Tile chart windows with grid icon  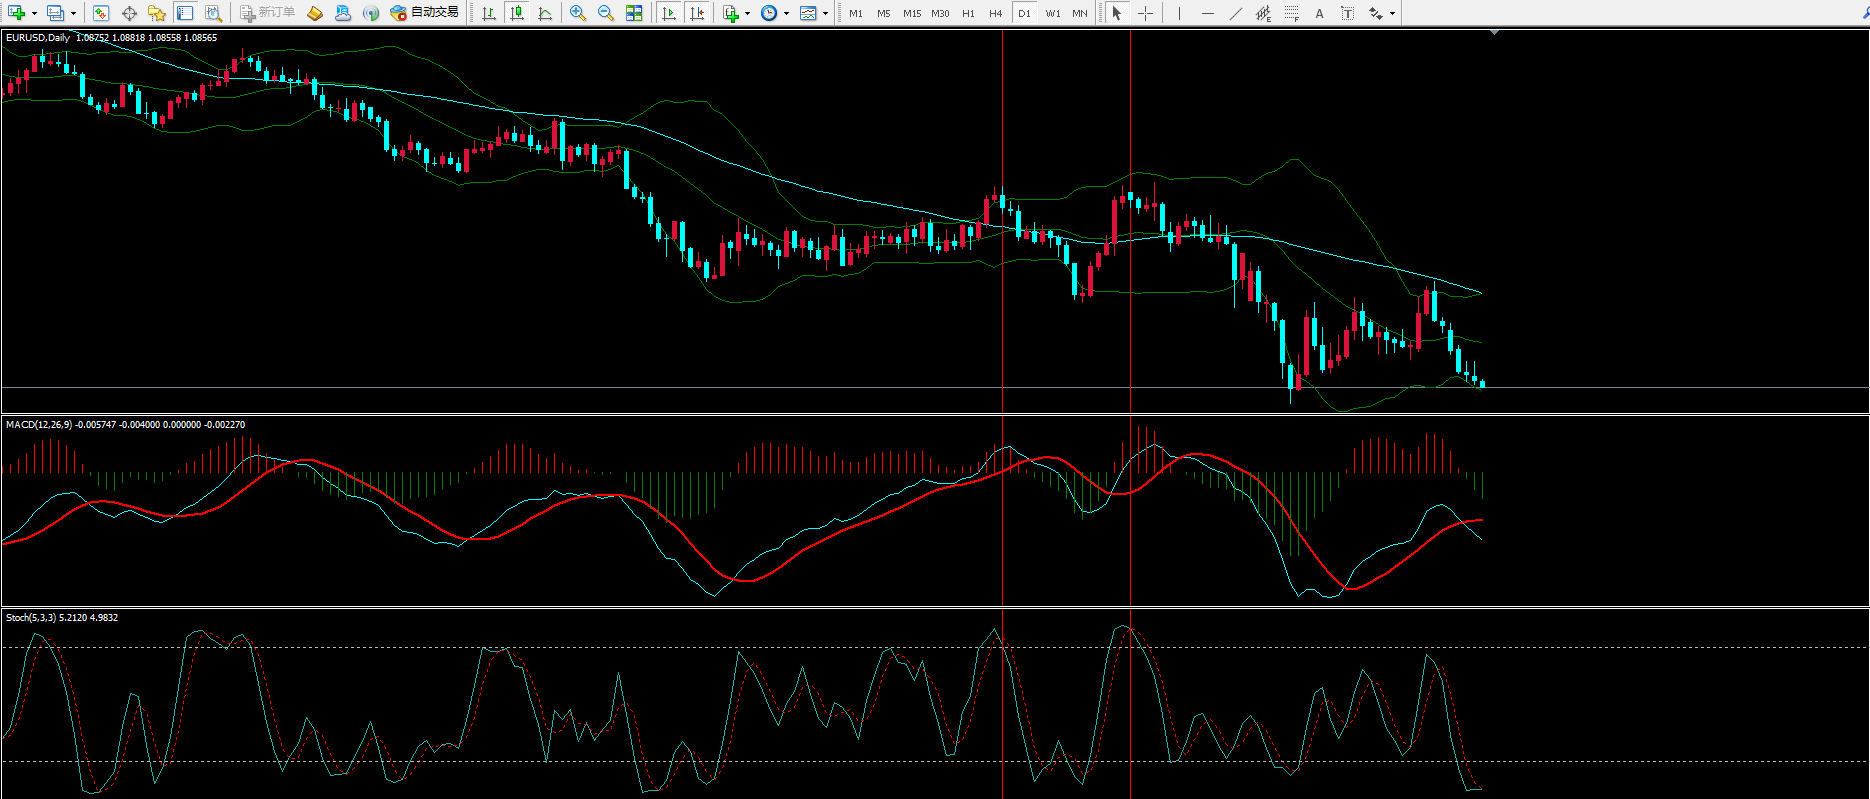(x=634, y=13)
